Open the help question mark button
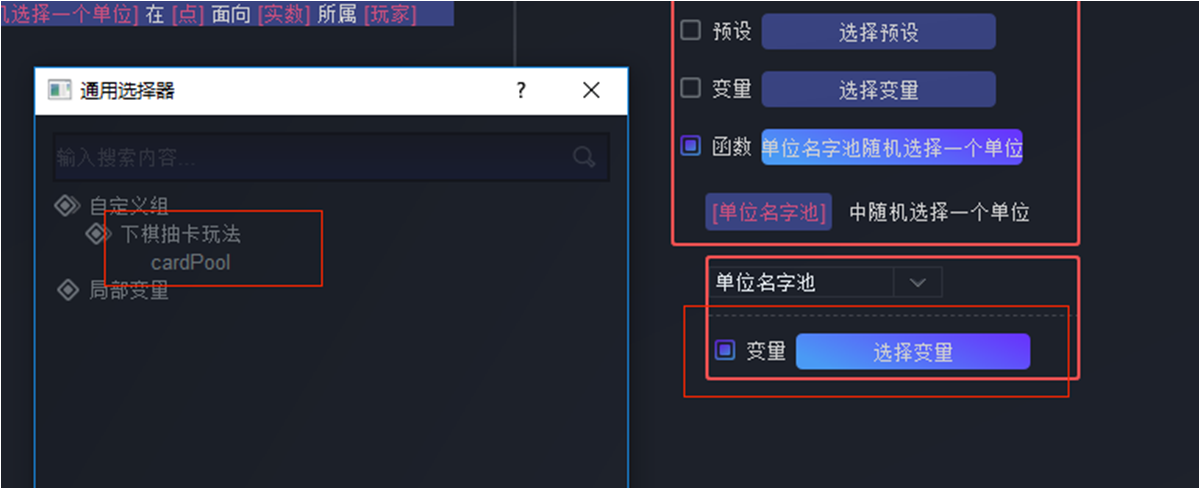Screen dimensions: 1200x489 (520, 91)
